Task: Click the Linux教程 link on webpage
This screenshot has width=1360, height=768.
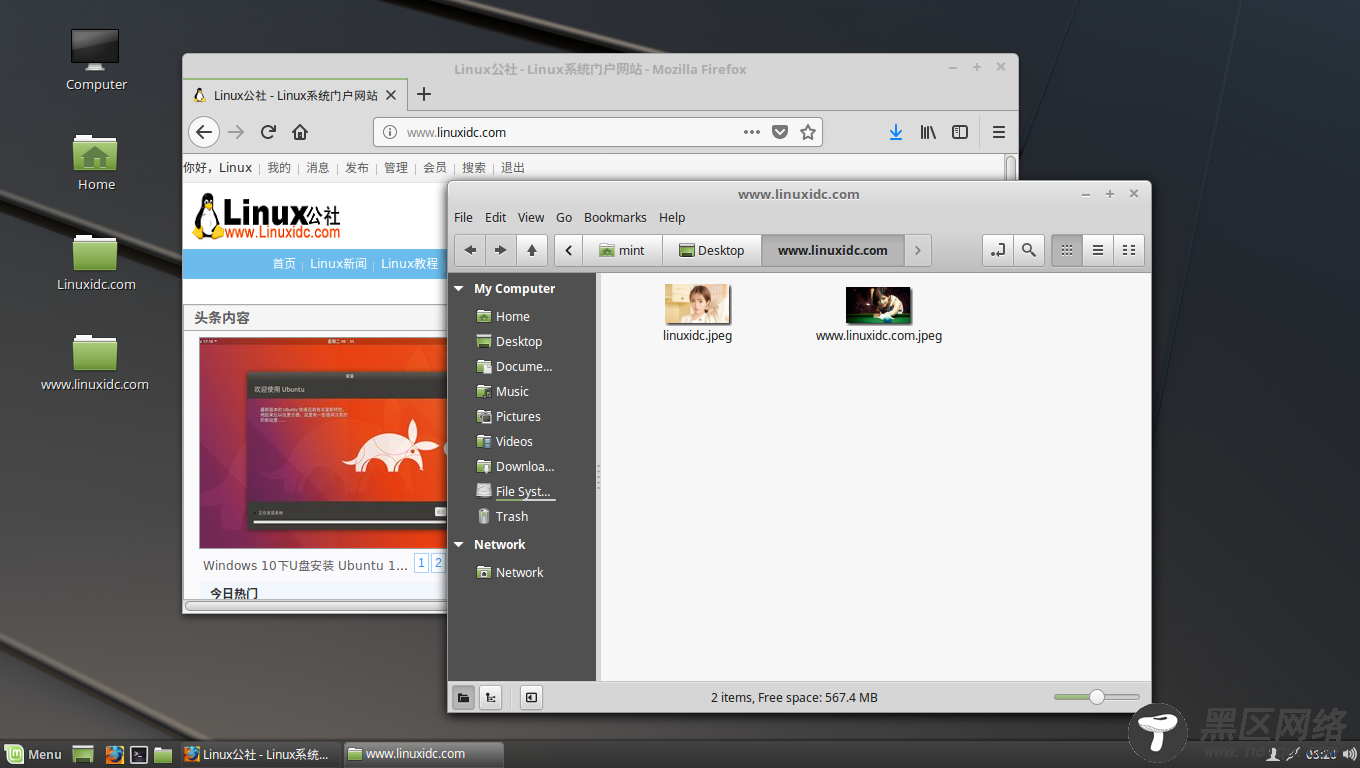Action: (409, 264)
